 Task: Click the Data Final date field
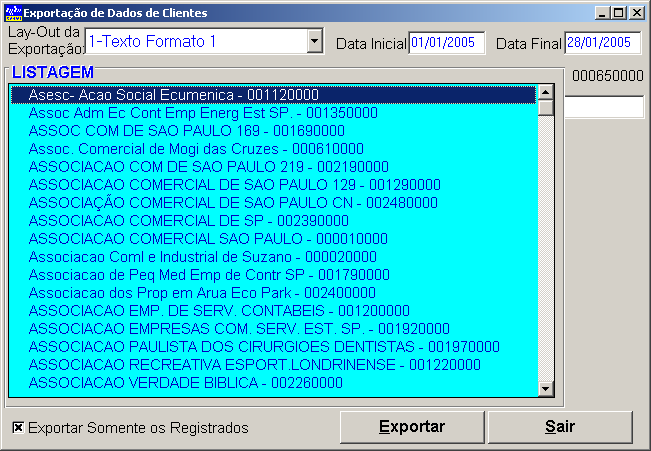pyautogui.click(x=603, y=43)
